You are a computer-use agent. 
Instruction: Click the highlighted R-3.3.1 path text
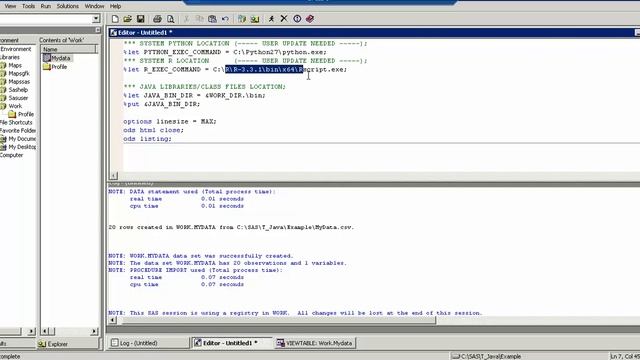(x=264, y=69)
